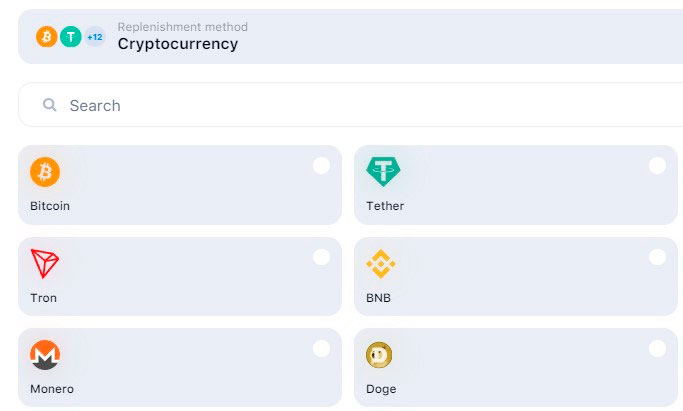Select the Monero radio button
Screen dimensions: 683x411
point(321,348)
